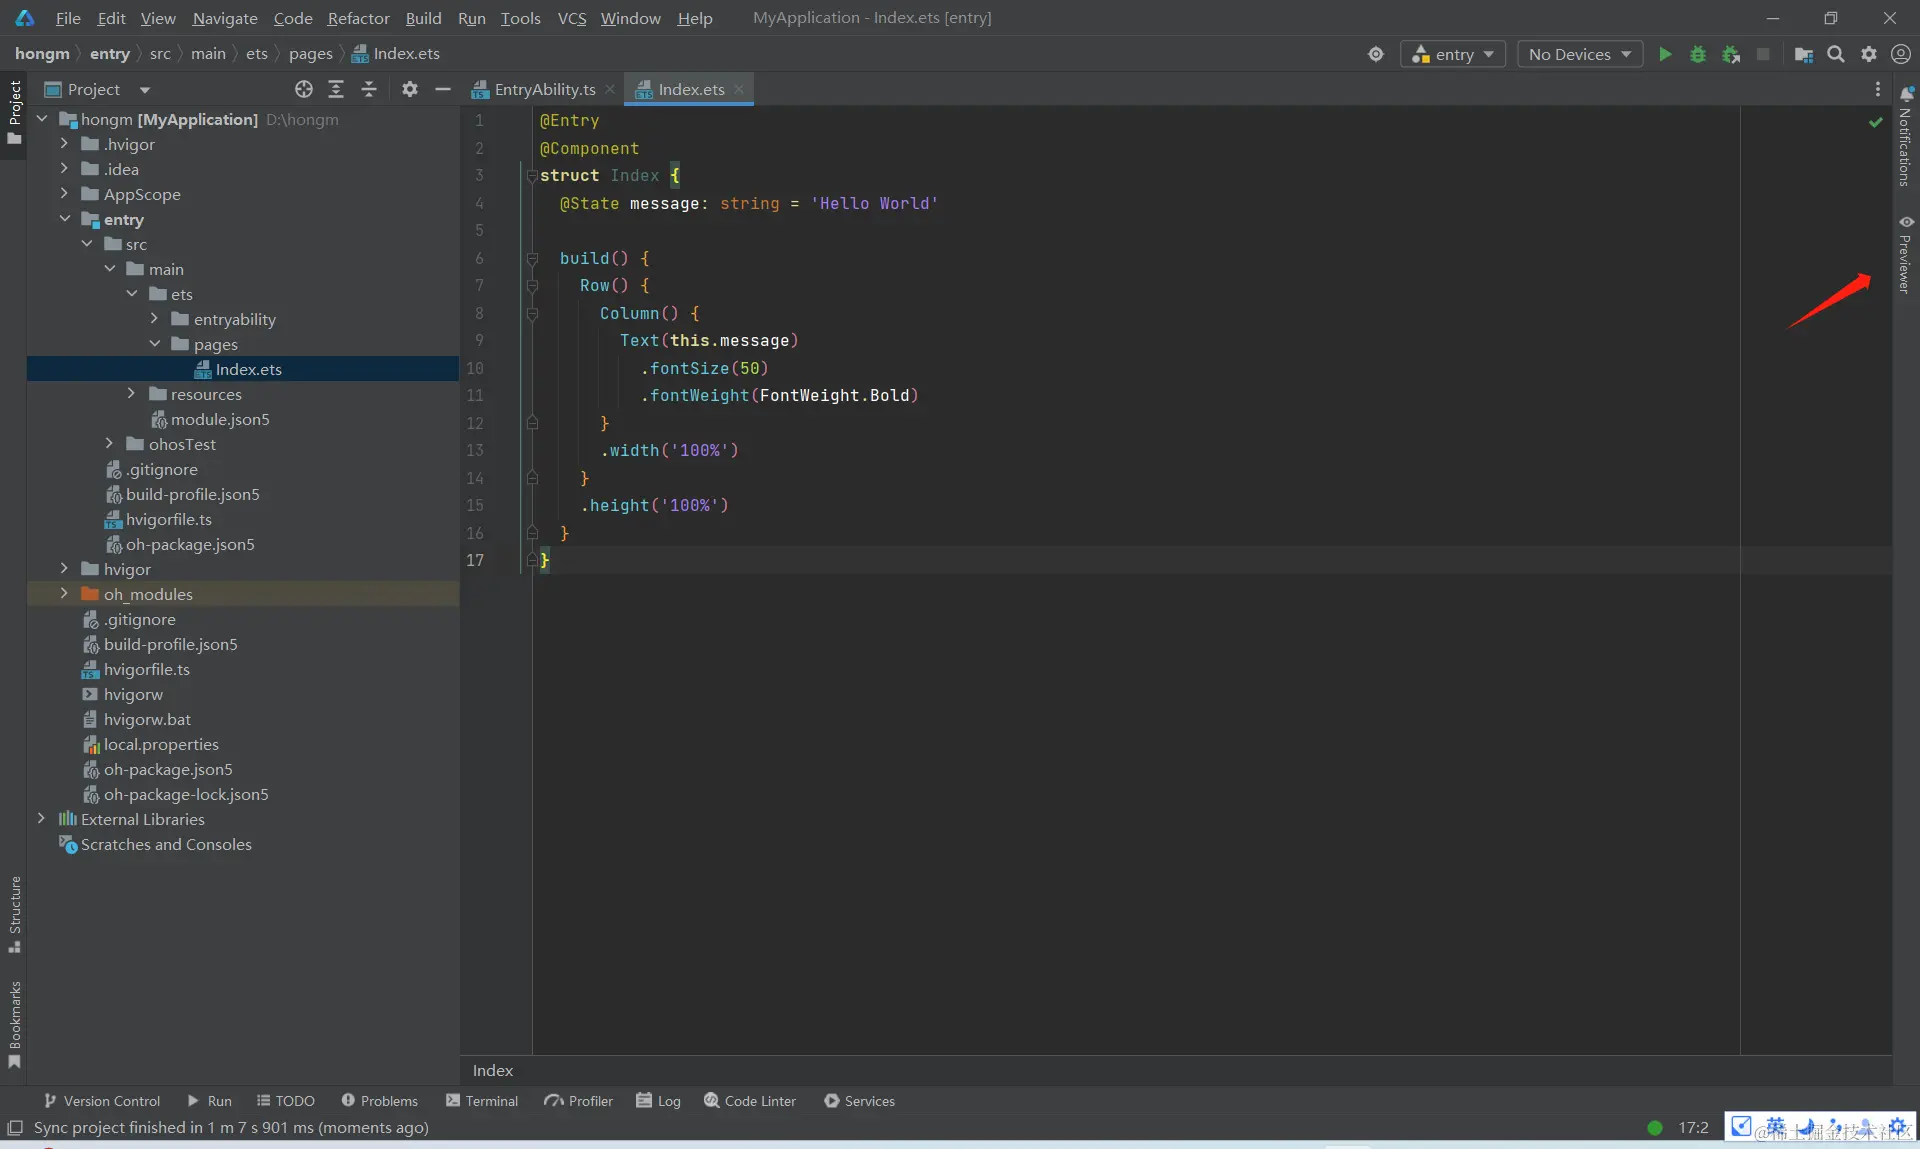
Task: Select oh-package-lock.json5 in tree
Action: [186, 794]
